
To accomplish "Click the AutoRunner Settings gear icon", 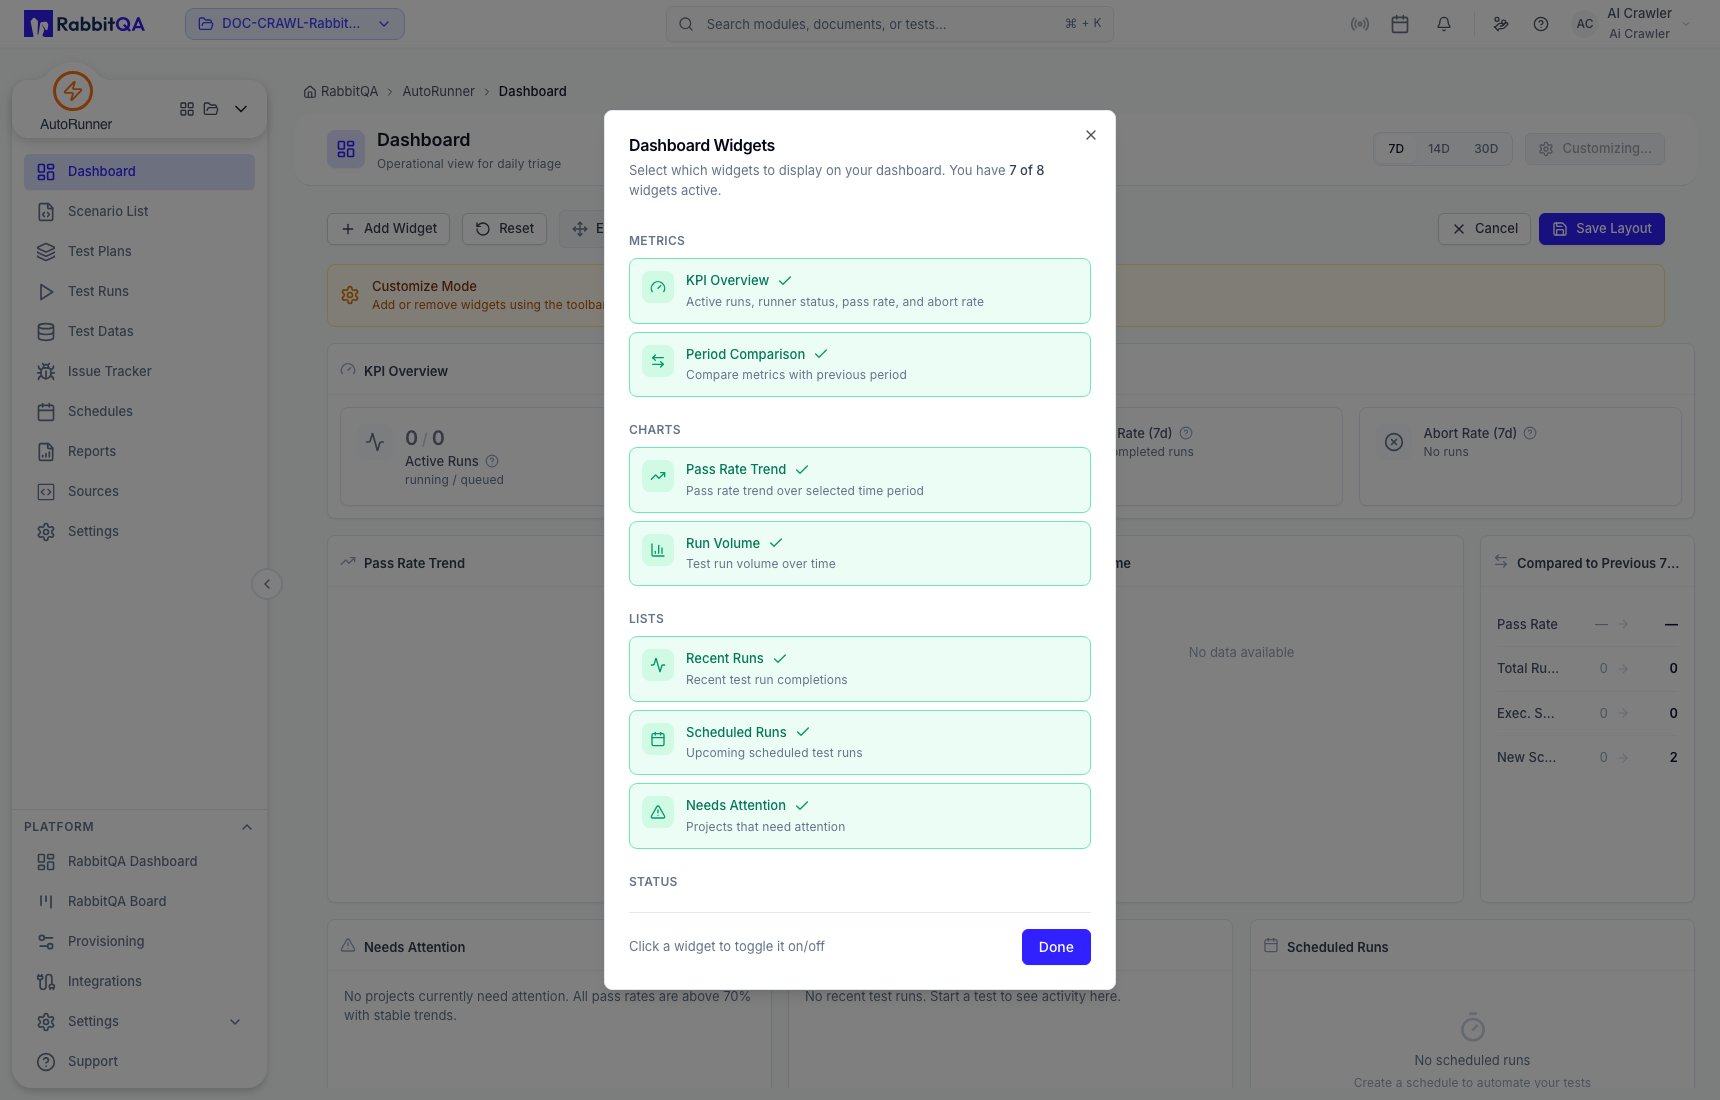I will coord(46,532).
